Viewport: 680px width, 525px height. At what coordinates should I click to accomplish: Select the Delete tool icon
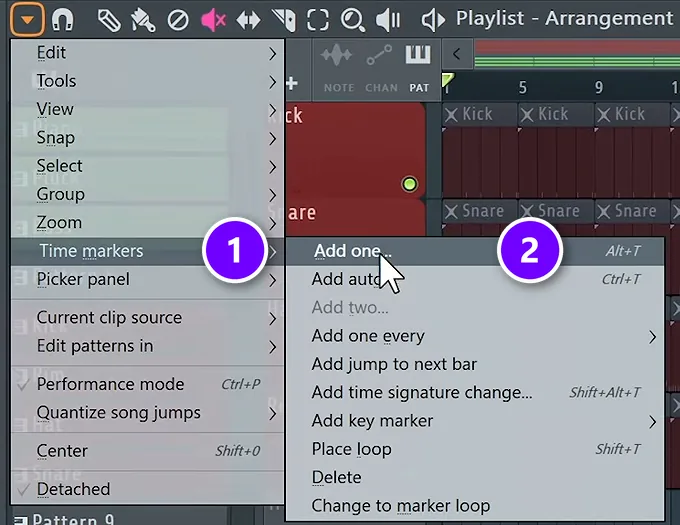[178, 20]
